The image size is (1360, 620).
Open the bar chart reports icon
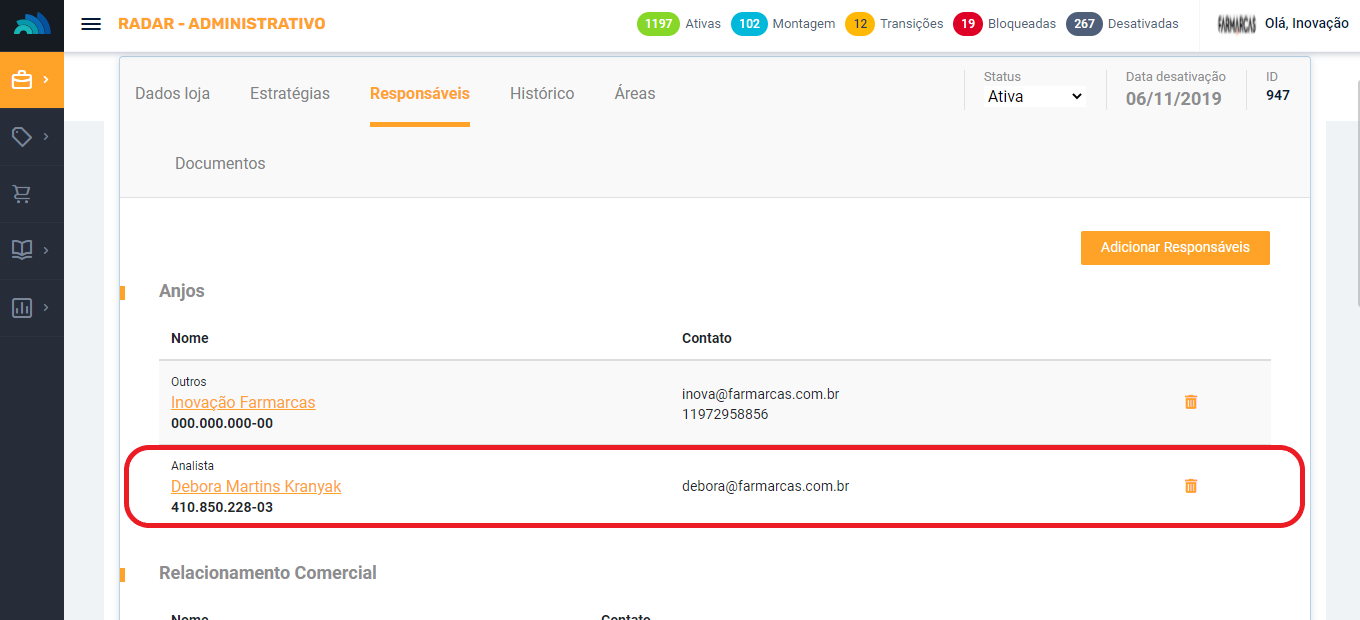[22, 308]
